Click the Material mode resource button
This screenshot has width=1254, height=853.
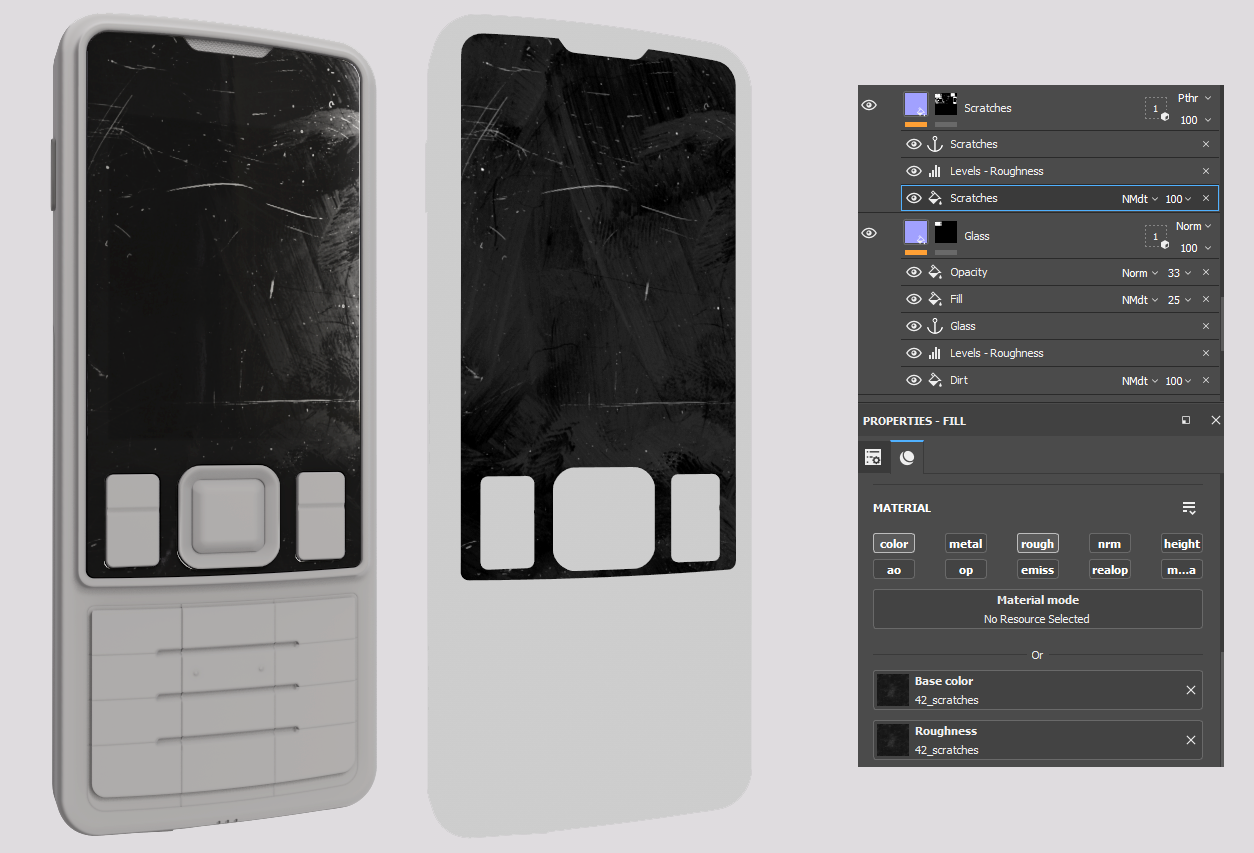pyautogui.click(x=1038, y=609)
